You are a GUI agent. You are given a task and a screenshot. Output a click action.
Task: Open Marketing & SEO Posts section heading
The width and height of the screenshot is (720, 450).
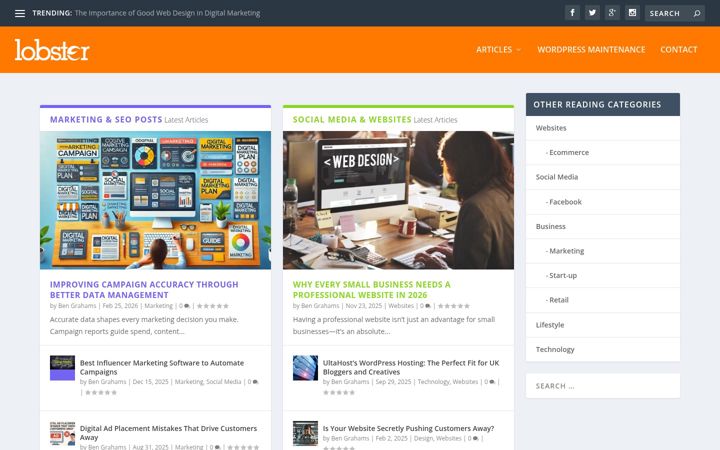(x=106, y=119)
